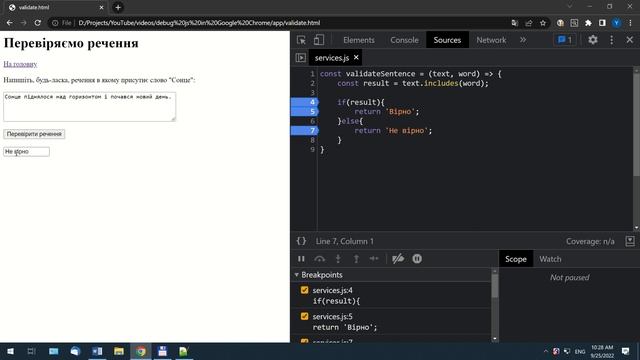The image size is (640, 360).
Task: Activate the inspect element picker icon
Action: (301, 40)
